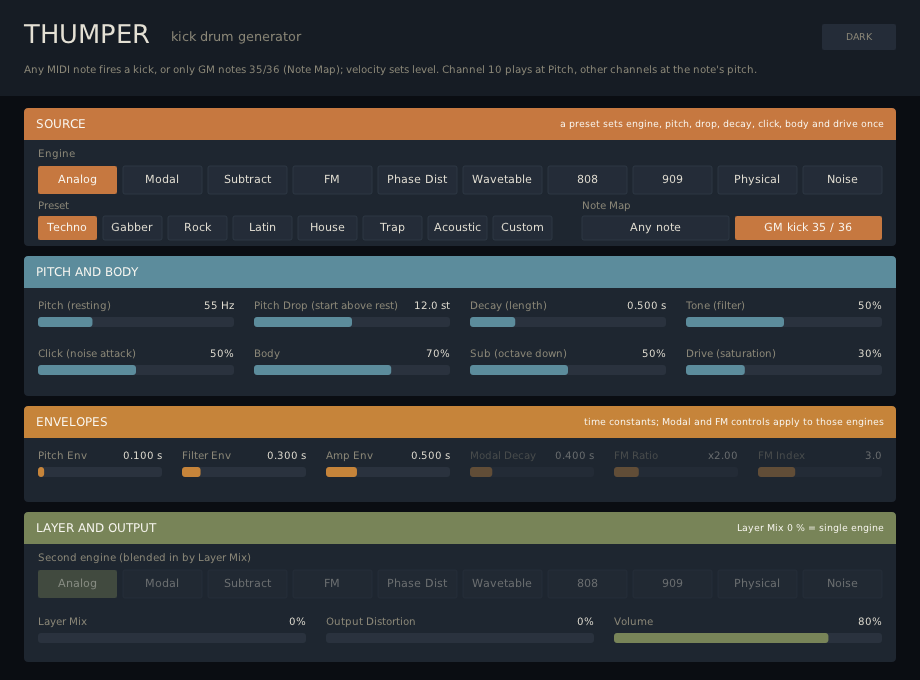Choose Subtract as the main engine
920x680 pixels.
point(247,180)
